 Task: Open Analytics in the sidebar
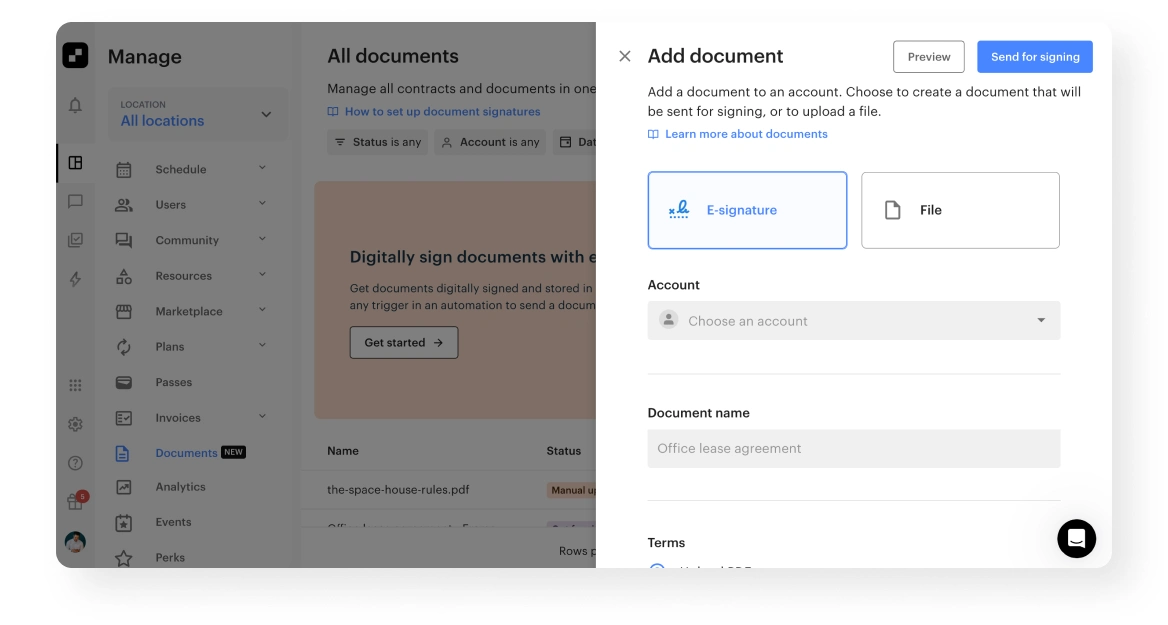point(180,487)
